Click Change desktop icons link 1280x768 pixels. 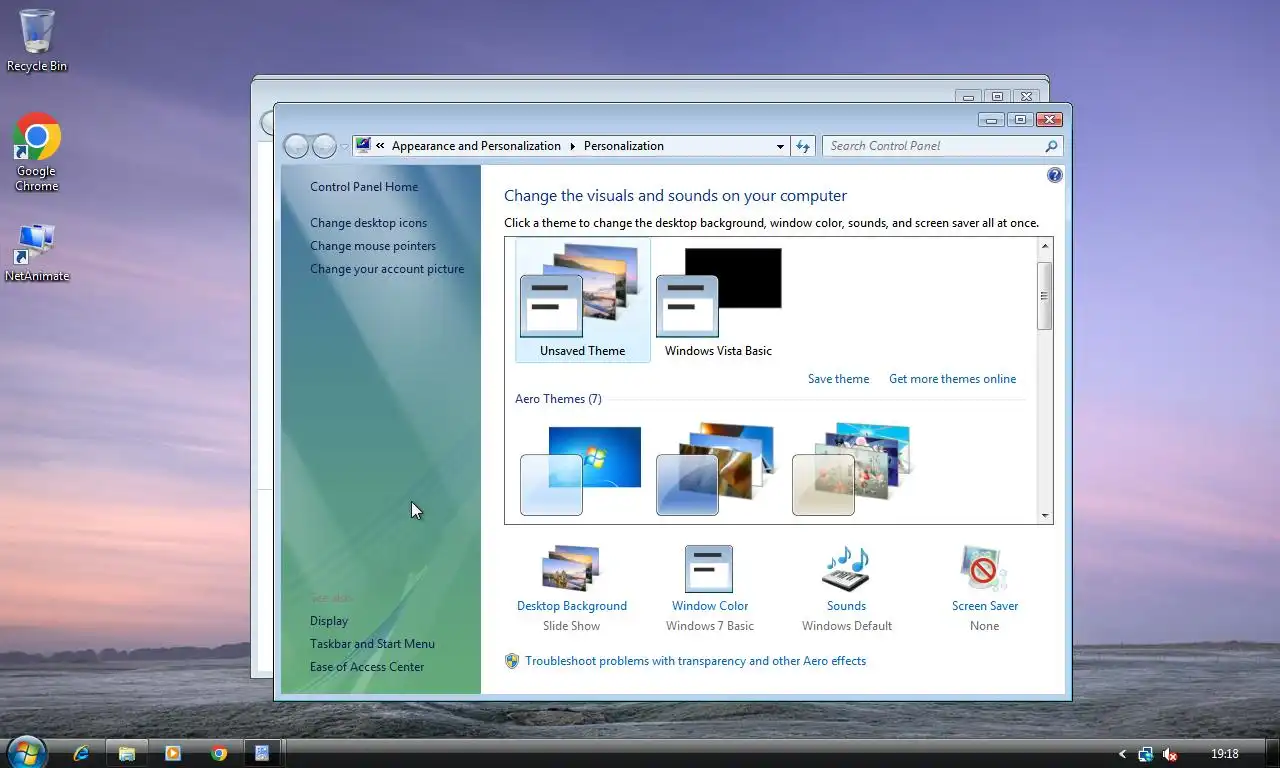pyautogui.click(x=368, y=223)
